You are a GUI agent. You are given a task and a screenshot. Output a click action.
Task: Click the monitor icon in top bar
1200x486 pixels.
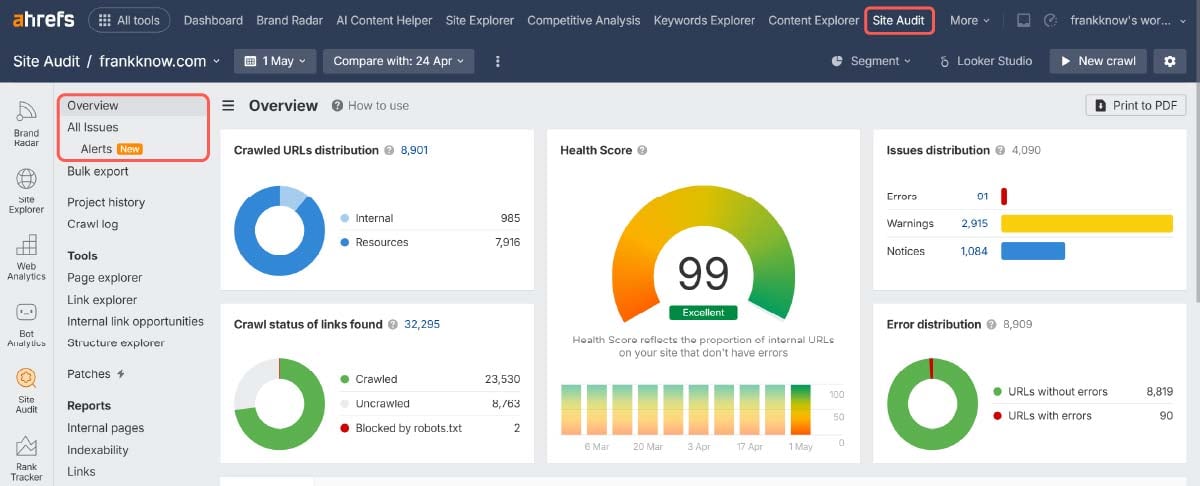(x=1023, y=20)
